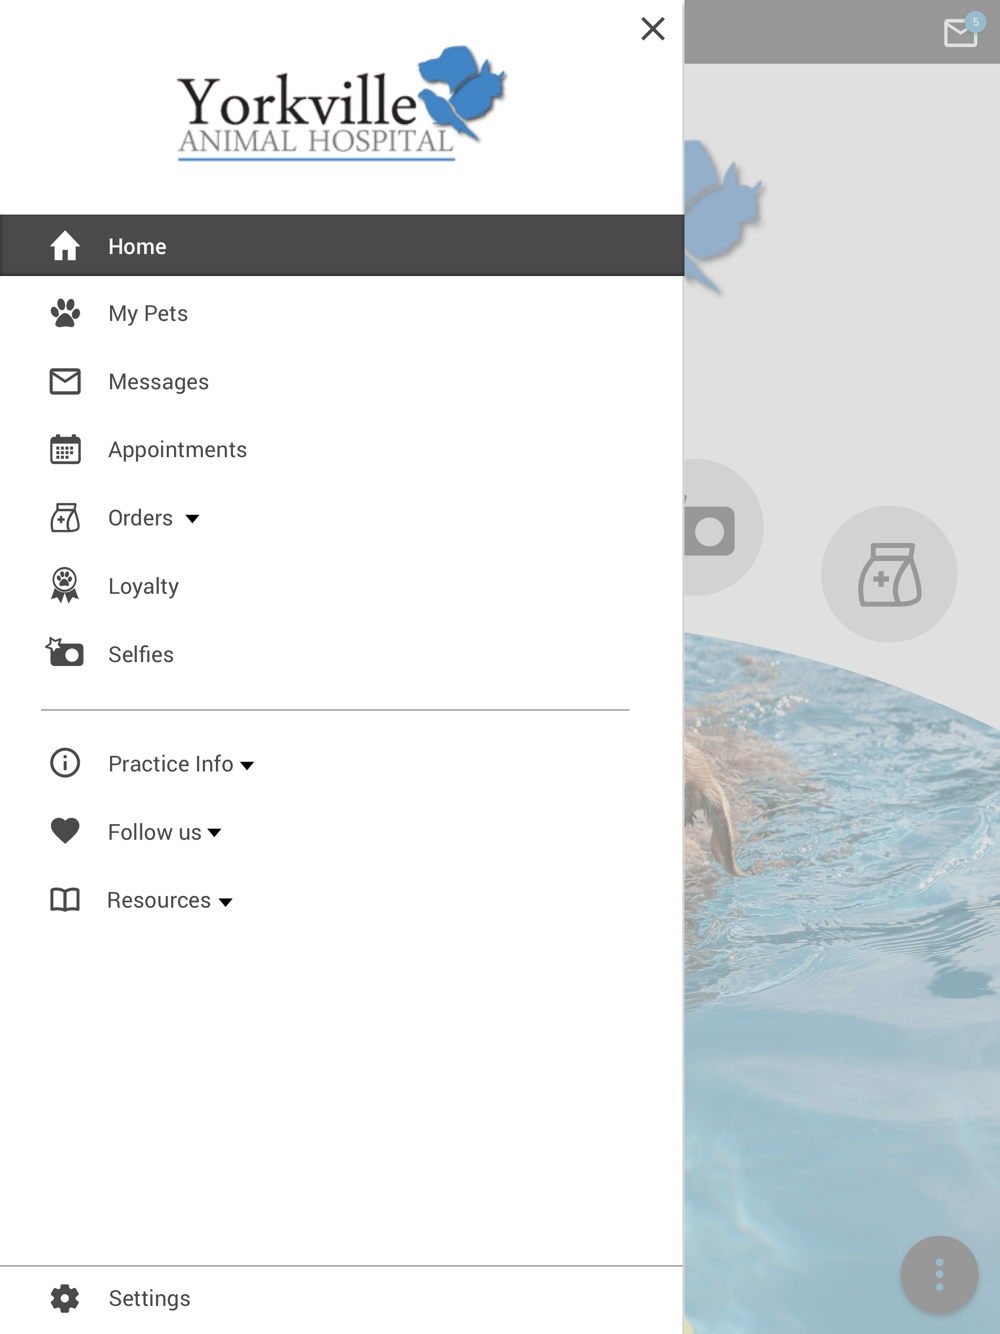This screenshot has height=1334, width=1000.
Task: Open Selfies menu item
Action: click(342, 653)
